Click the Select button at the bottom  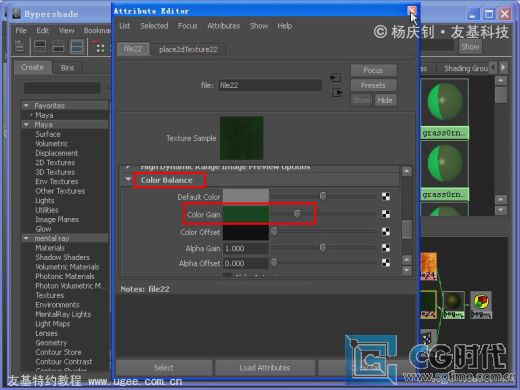click(x=164, y=368)
